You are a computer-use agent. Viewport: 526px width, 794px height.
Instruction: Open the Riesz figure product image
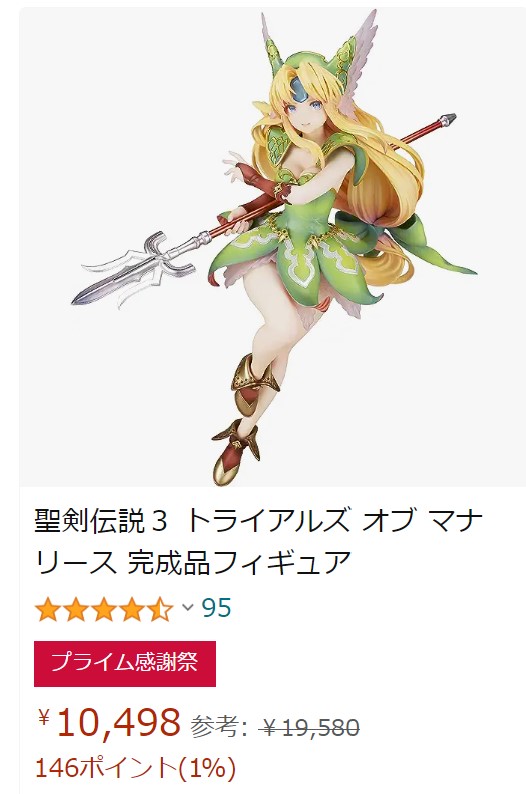point(272,247)
